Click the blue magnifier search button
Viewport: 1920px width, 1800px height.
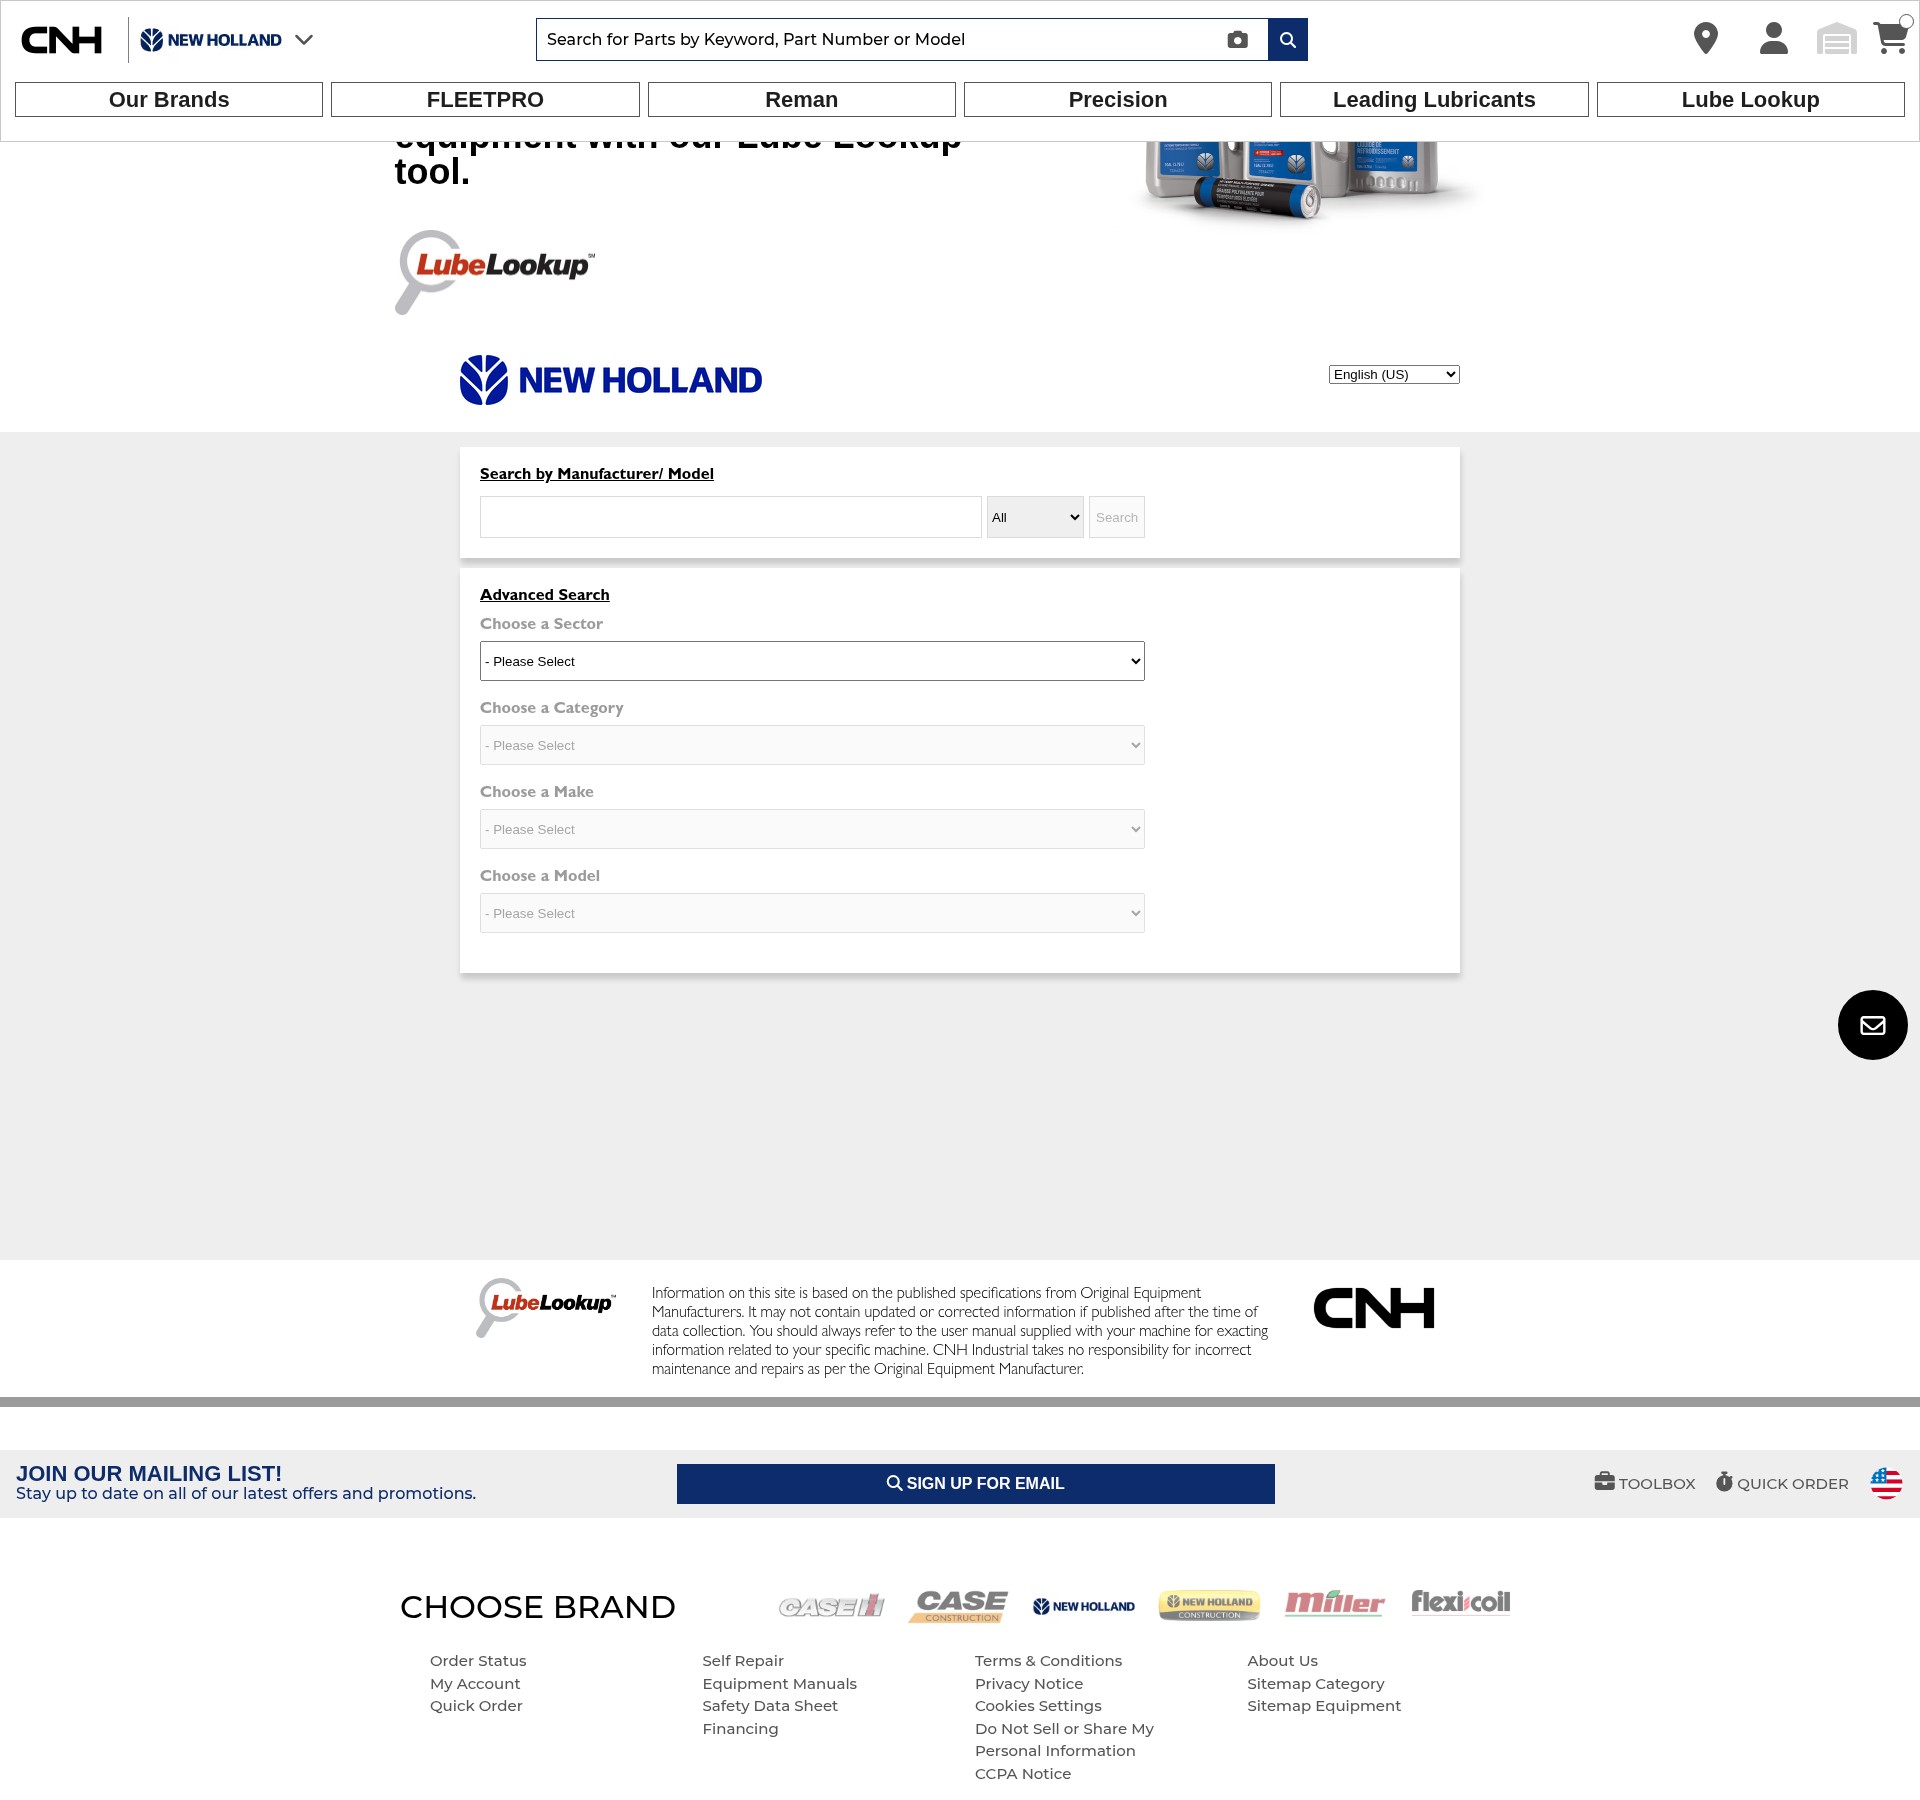tap(1288, 40)
